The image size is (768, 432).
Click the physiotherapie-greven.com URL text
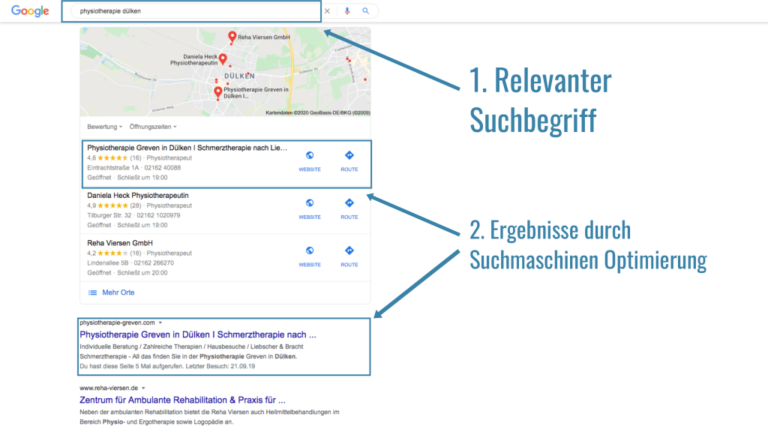tap(117, 323)
